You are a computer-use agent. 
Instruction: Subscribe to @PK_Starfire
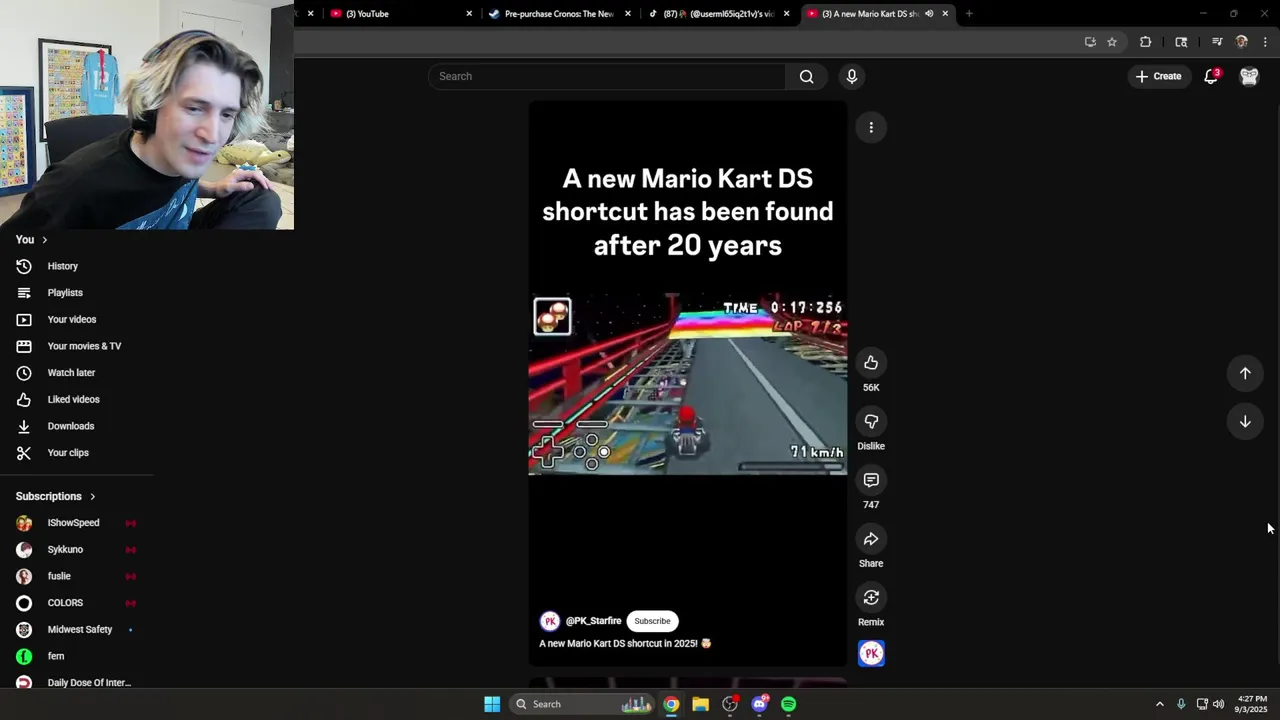point(652,621)
